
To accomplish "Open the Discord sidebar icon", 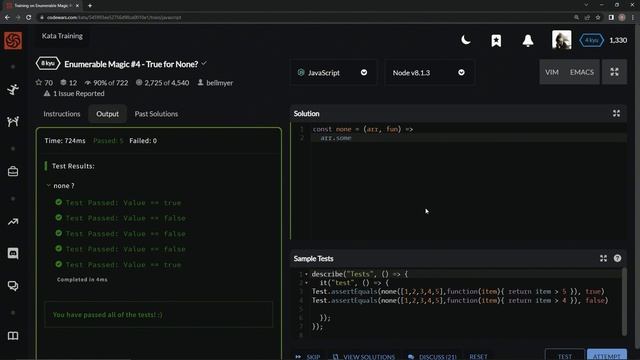I will pos(13,253).
